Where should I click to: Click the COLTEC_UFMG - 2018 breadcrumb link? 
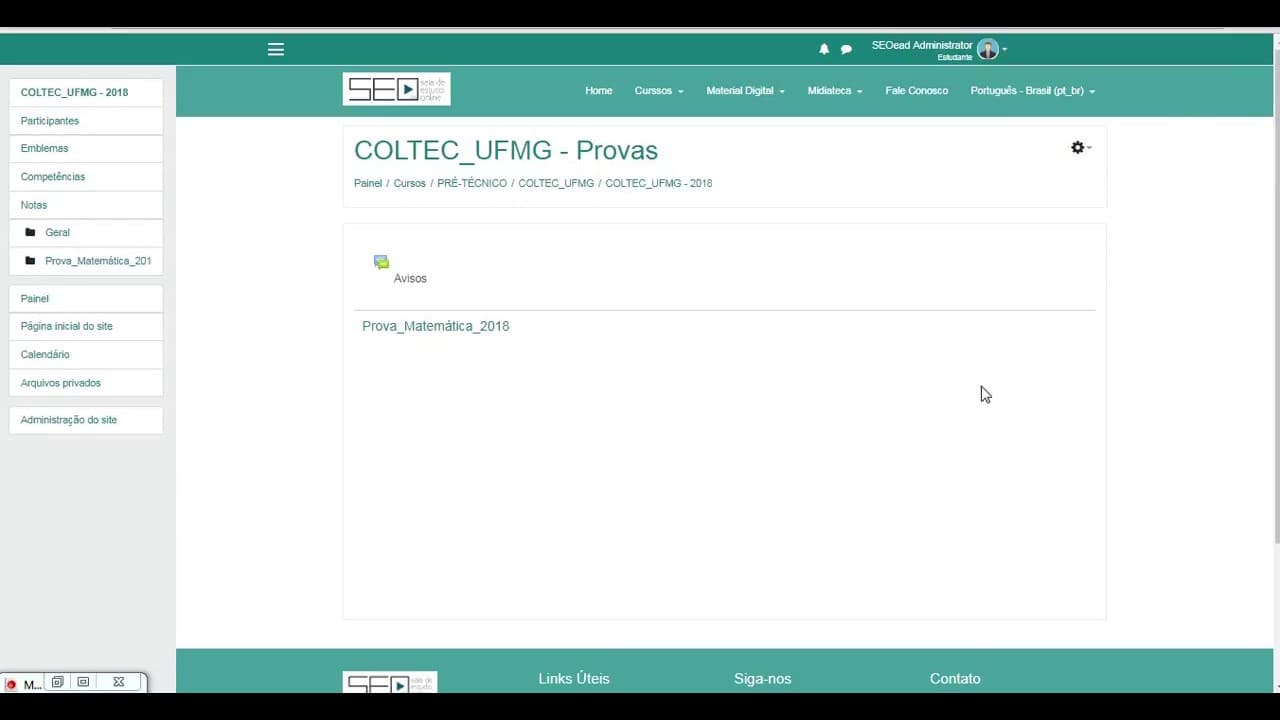click(x=658, y=183)
